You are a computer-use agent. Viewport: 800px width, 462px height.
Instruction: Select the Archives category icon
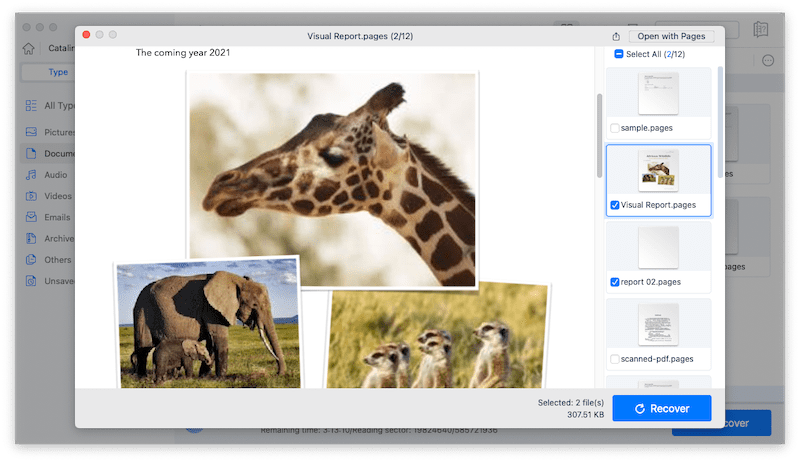point(31,239)
